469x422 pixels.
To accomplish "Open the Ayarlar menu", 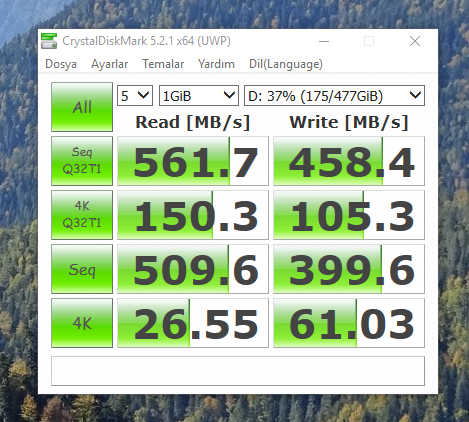I will pos(109,64).
